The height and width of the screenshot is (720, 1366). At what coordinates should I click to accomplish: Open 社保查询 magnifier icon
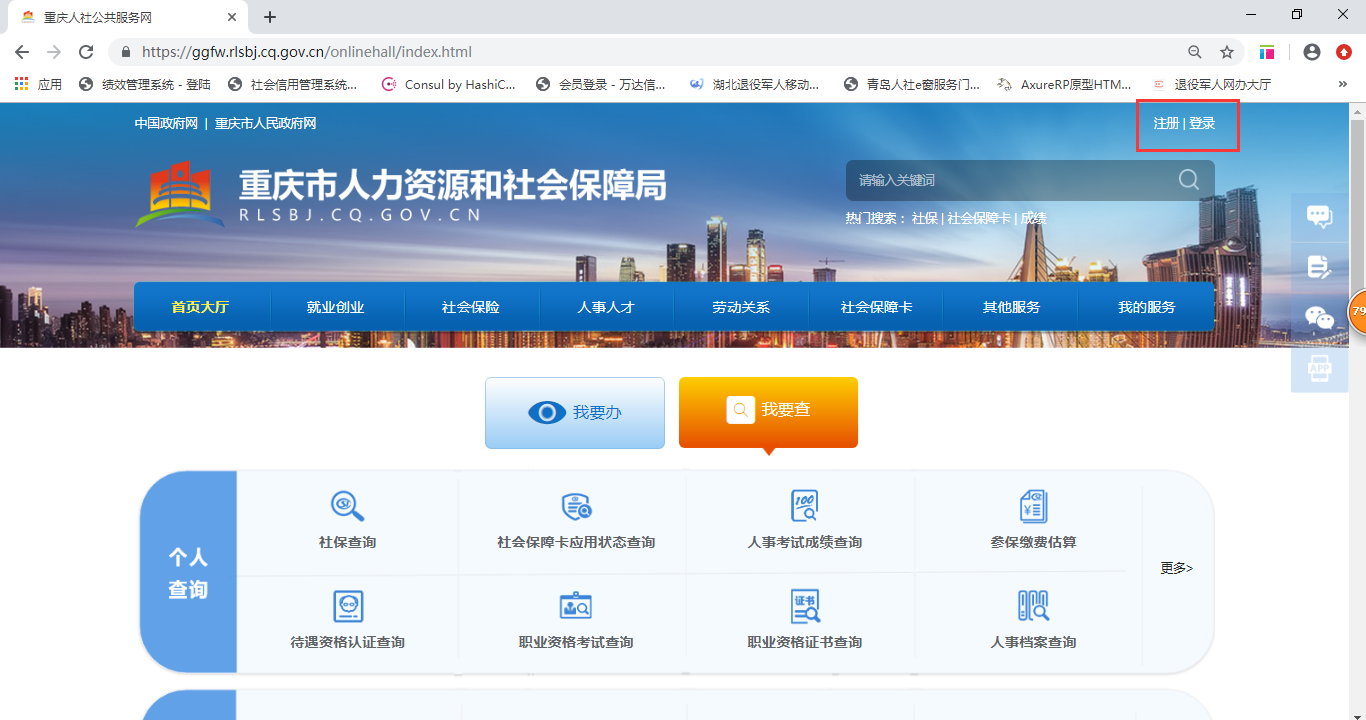347,506
